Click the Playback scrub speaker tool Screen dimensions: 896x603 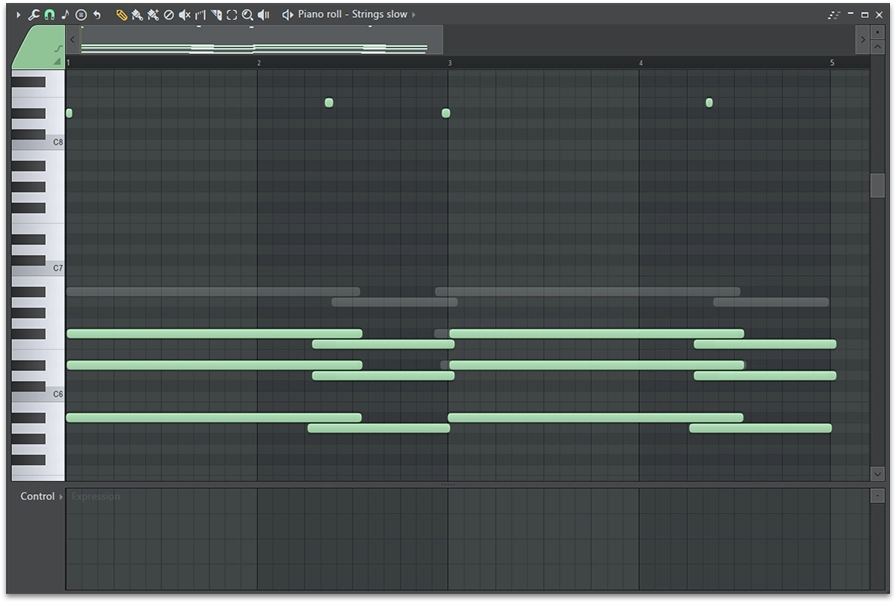tap(263, 15)
